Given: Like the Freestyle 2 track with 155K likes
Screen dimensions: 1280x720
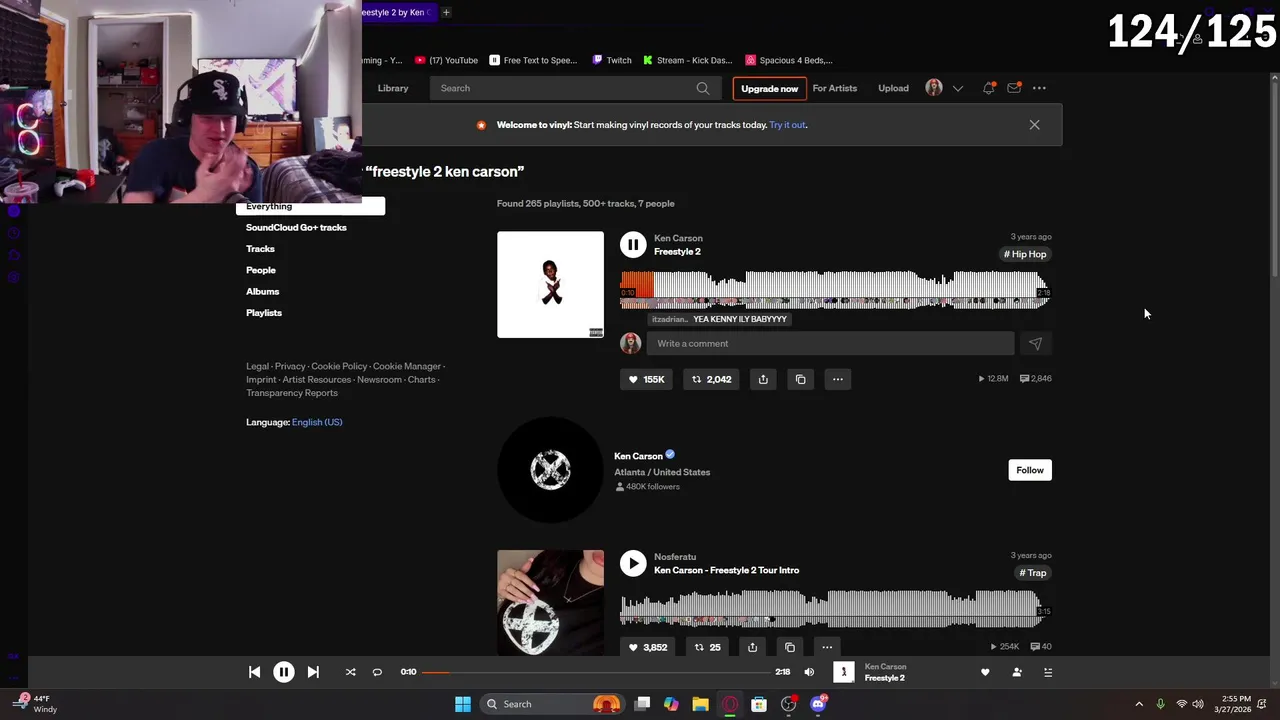Looking at the screenshot, I should [x=646, y=379].
